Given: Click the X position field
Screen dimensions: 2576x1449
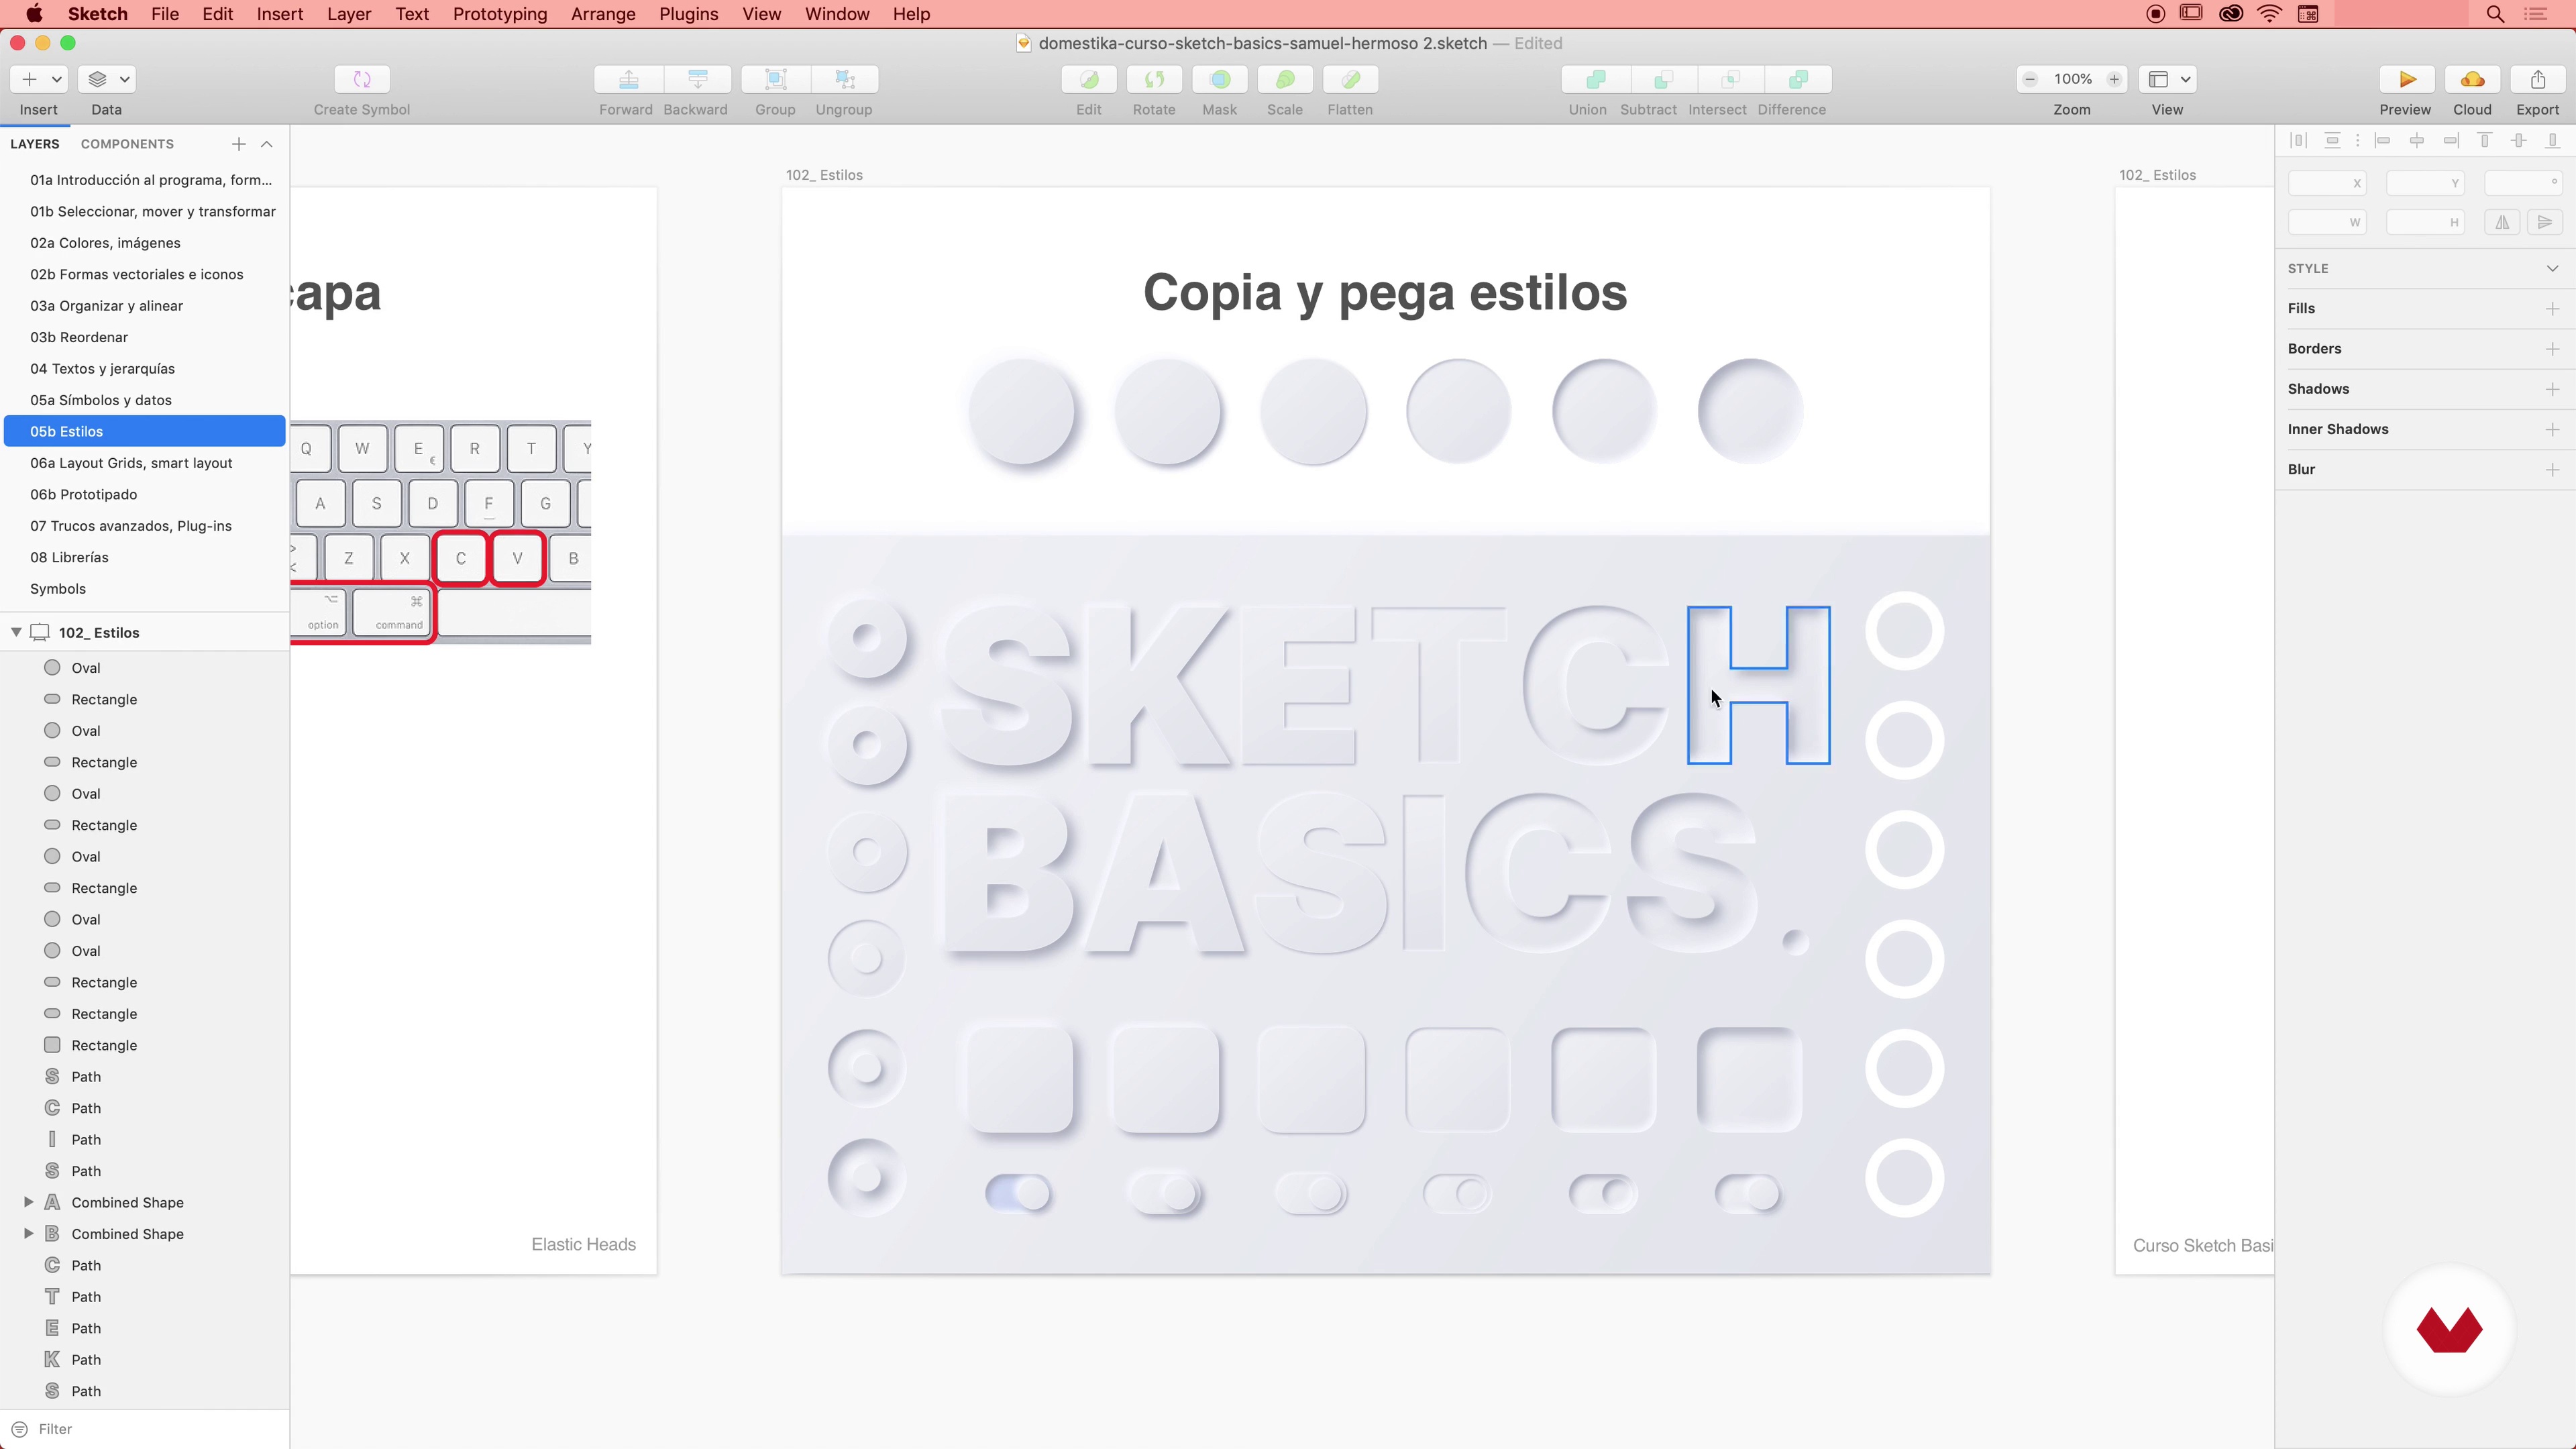Looking at the screenshot, I should tap(2327, 183).
